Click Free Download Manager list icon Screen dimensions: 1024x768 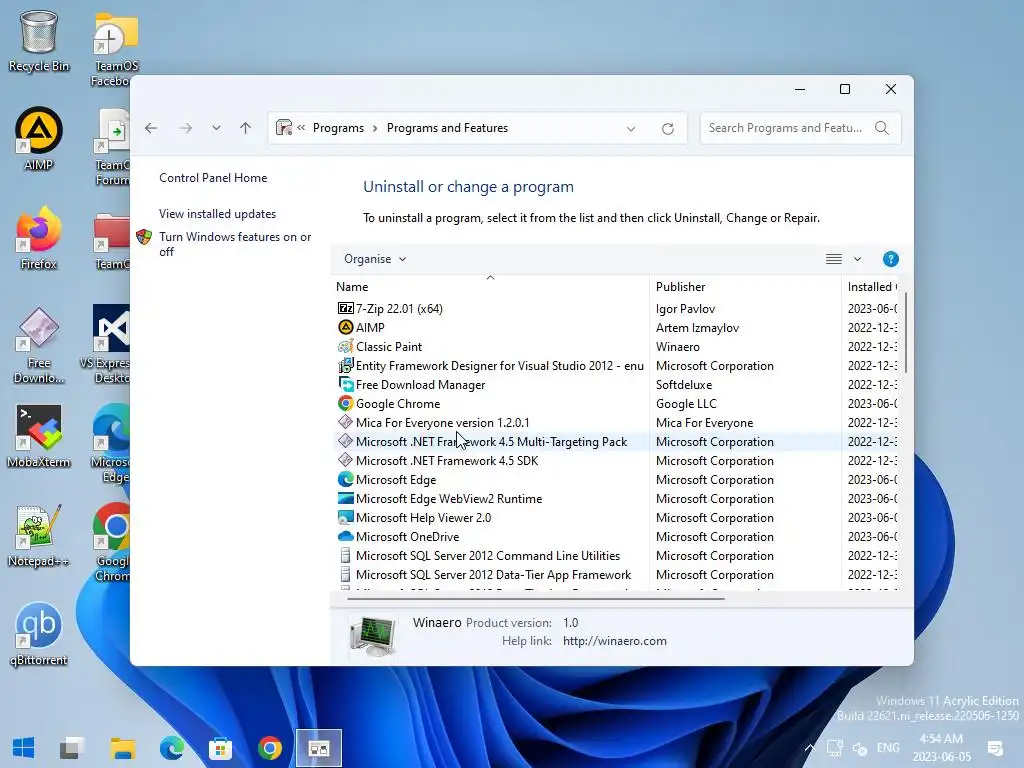pyautogui.click(x=345, y=385)
